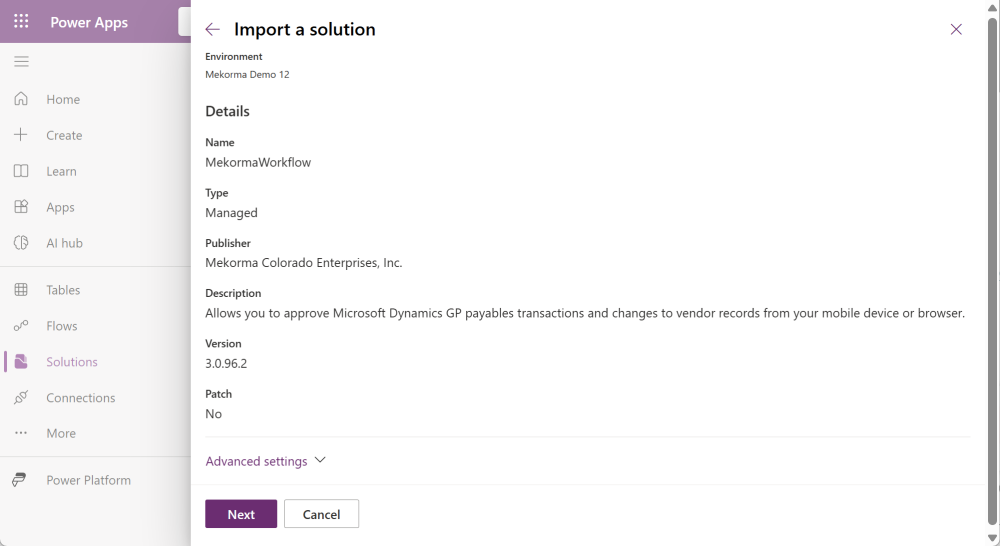
Task: Click the Apps grid icon
Action: pos(21,207)
